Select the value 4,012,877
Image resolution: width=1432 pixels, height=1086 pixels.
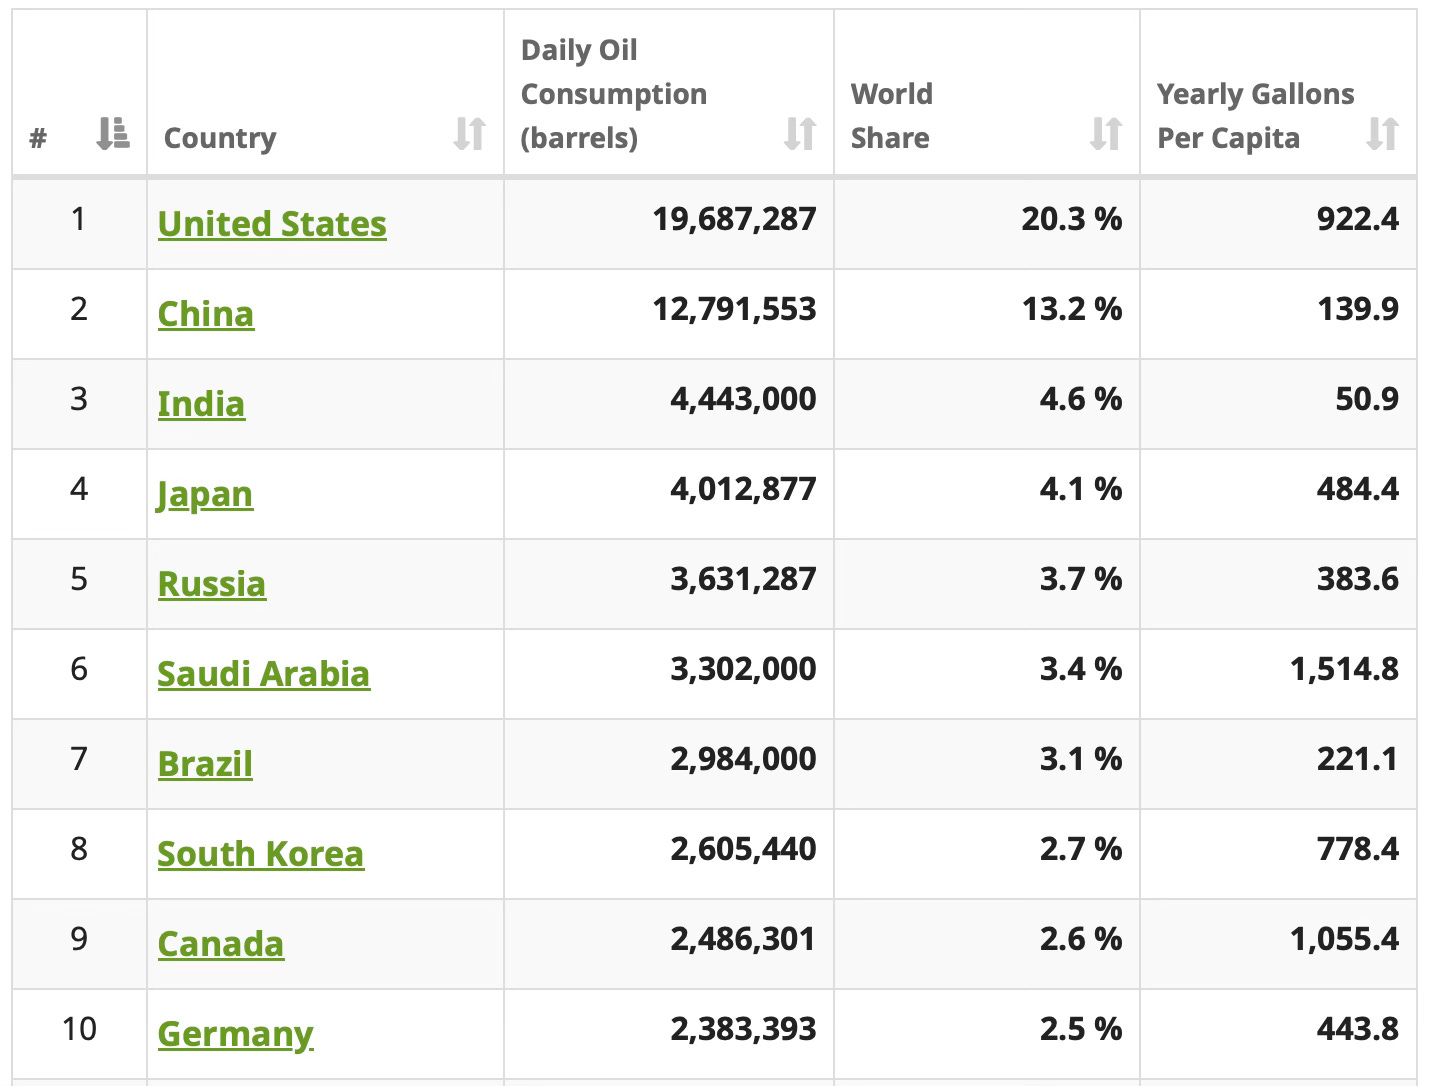coord(744,489)
